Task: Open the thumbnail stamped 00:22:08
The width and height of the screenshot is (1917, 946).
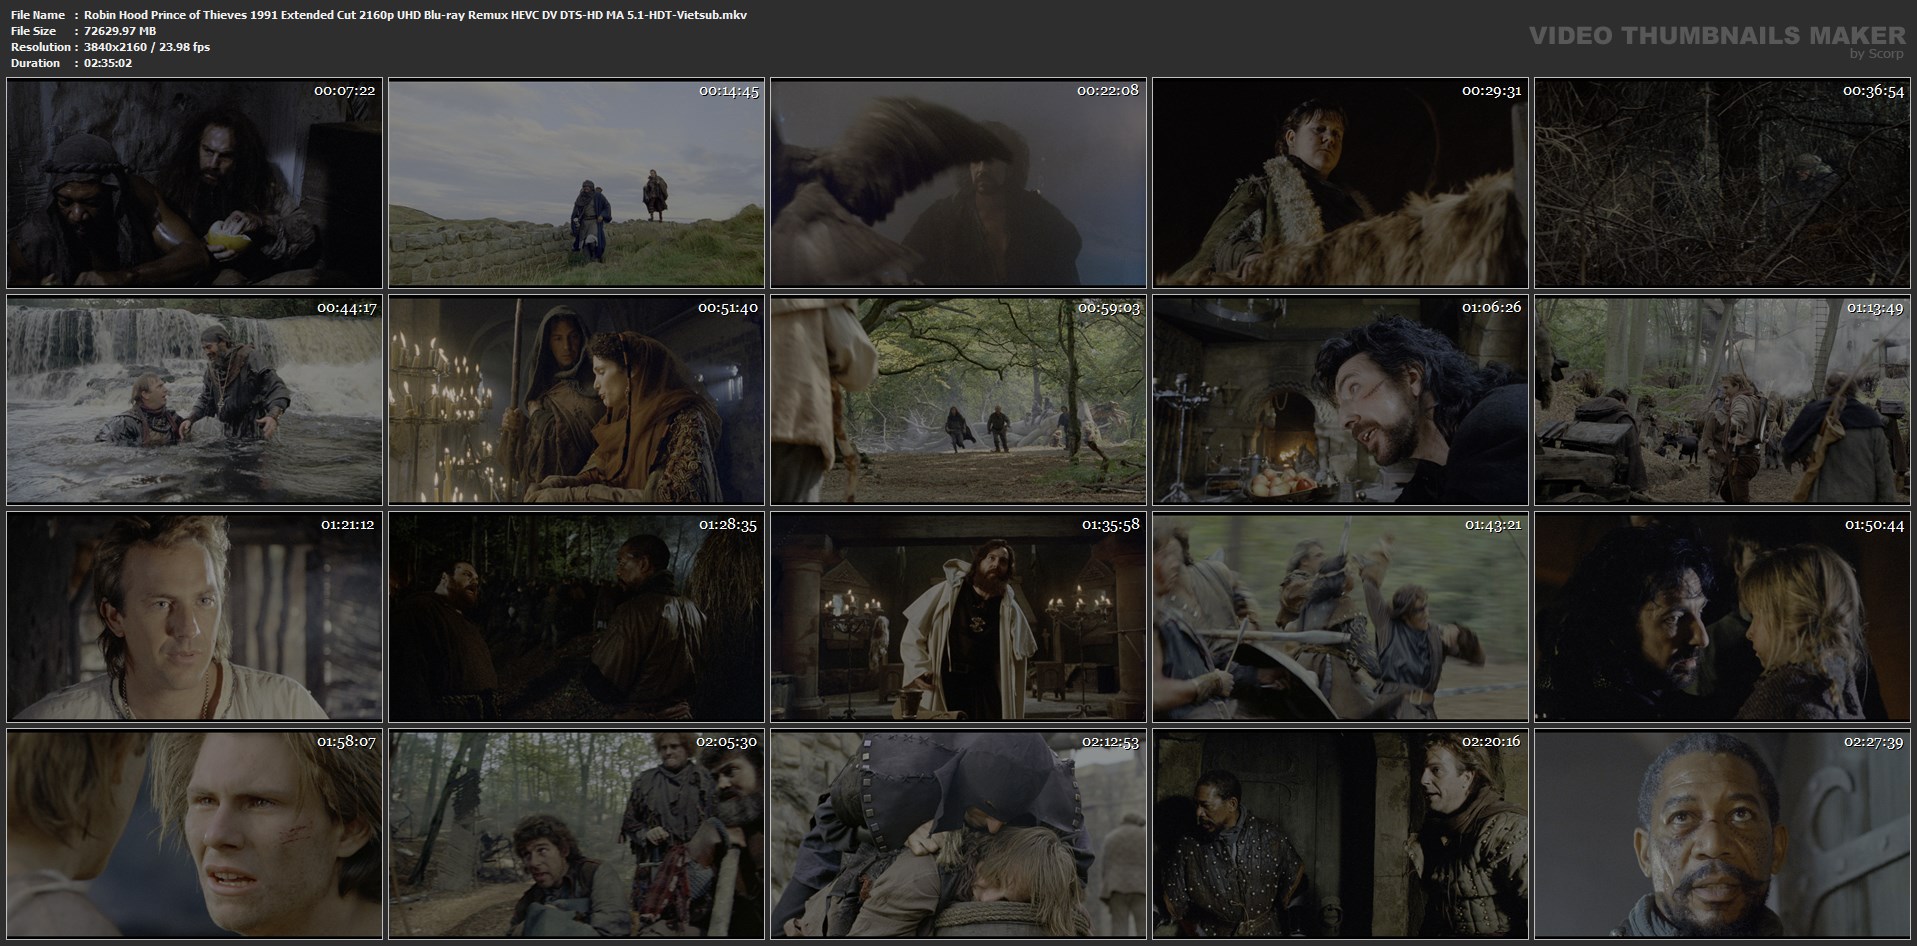Action: [x=958, y=183]
